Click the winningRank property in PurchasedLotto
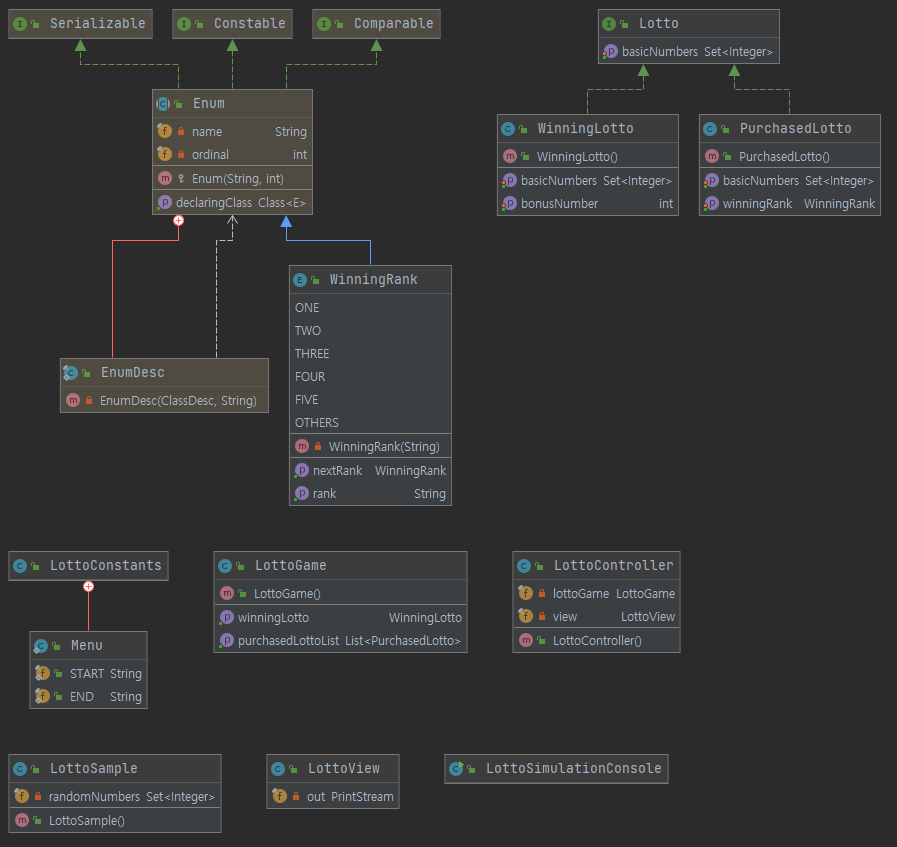This screenshot has width=897, height=847. [x=790, y=204]
